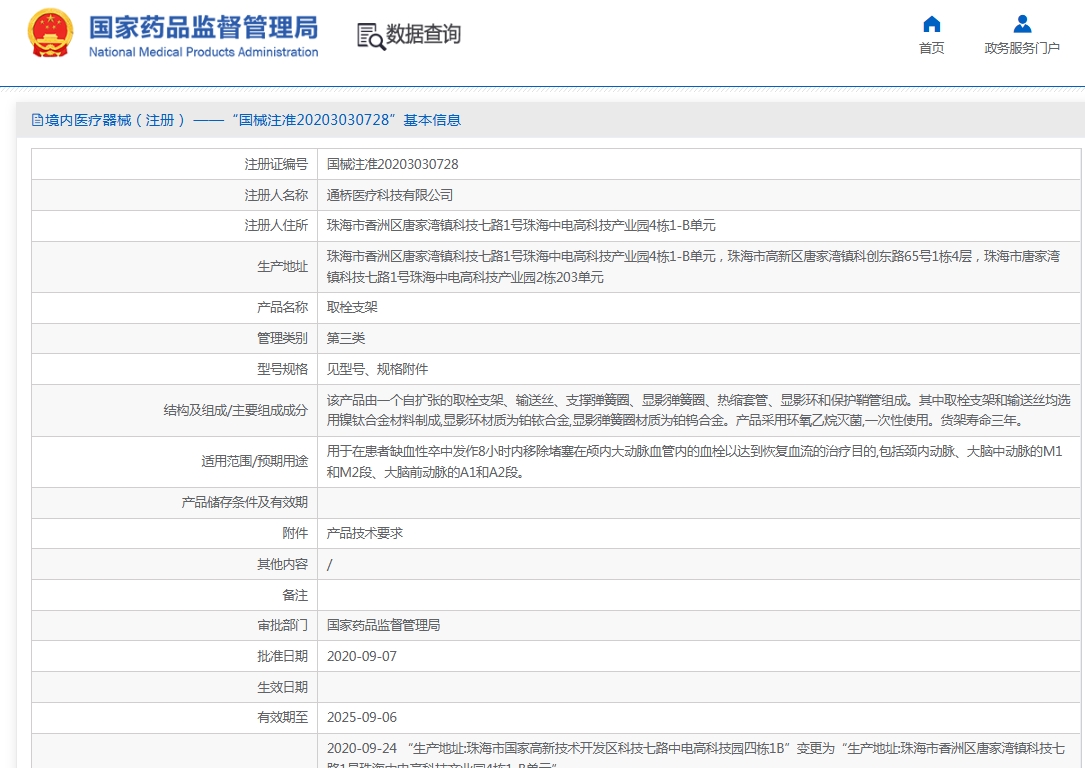Click the 备注 row label
This screenshot has width=1085, height=768.
click(x=295, y=595)
